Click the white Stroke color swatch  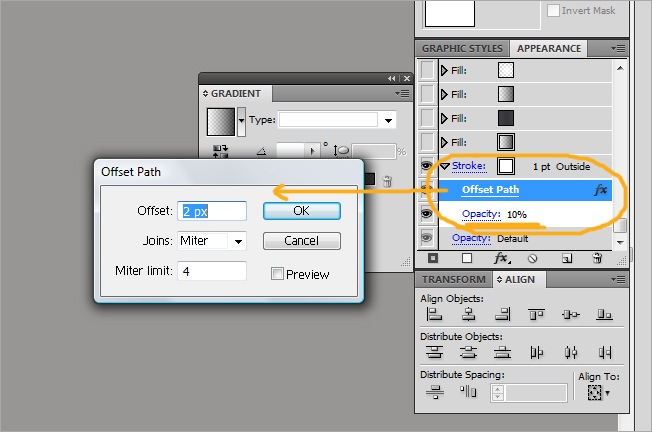point(506,166)
